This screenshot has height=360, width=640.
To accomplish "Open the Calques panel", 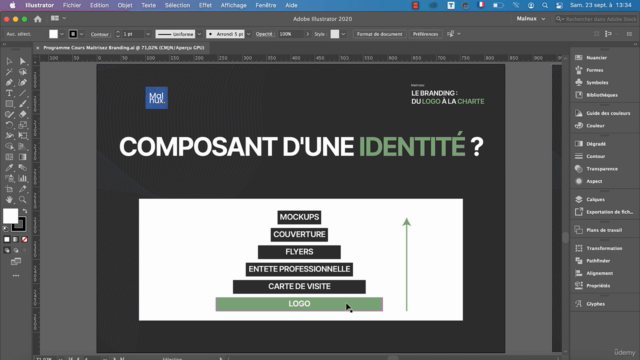I will (x=596, y=200).
